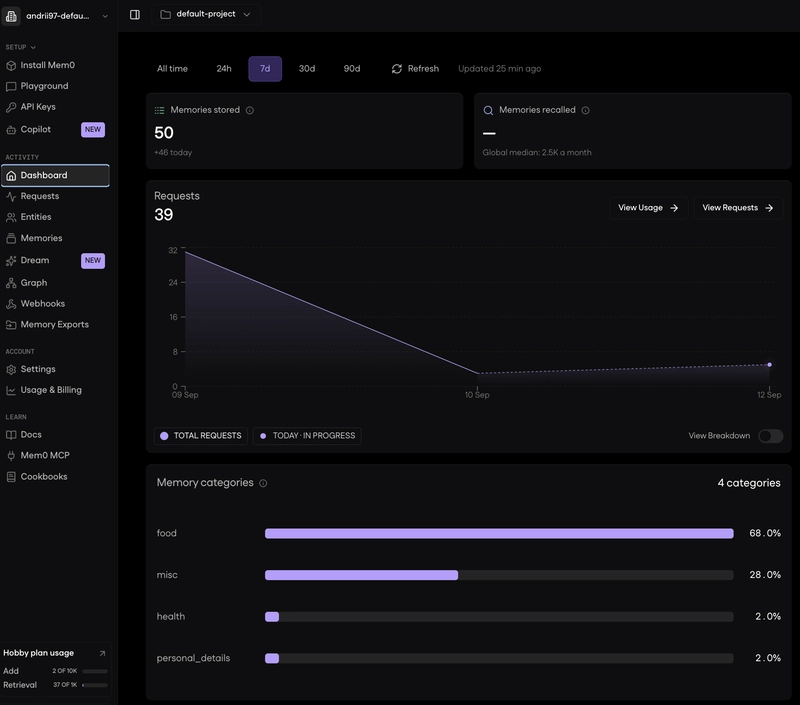Click the info icon beside Memories recalled
This screenshot has width=800, height=705.
point(585,110)
